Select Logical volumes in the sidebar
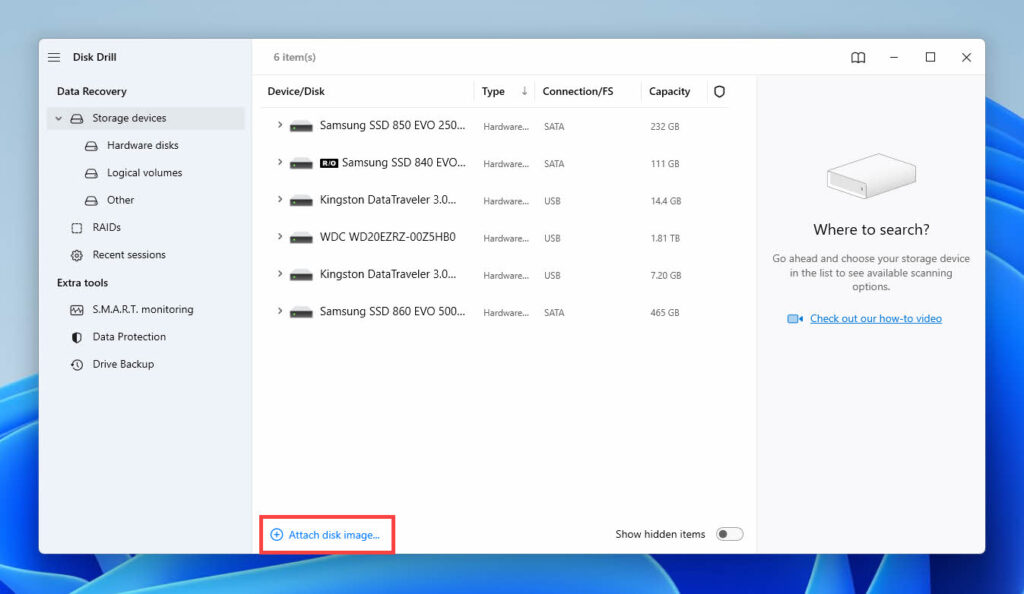 click(x=144, y=172)
